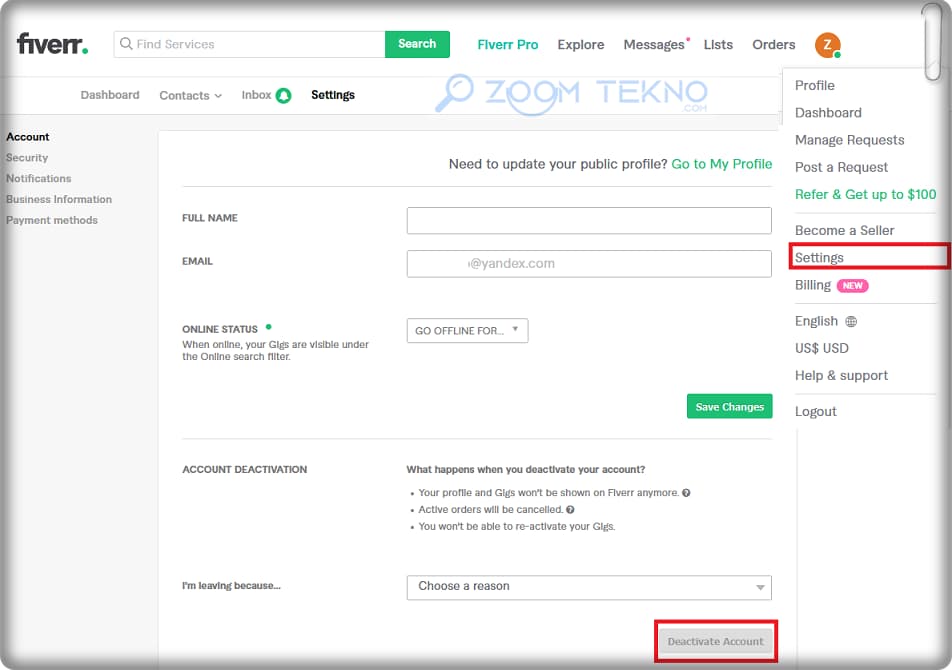Click Logout in the user menu

point(815,411)
